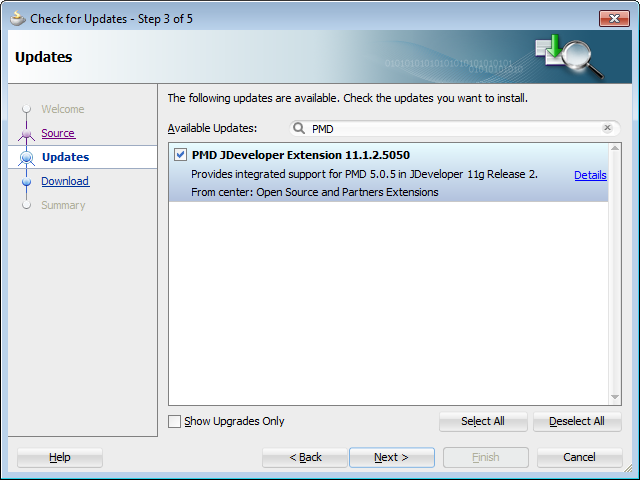Uncheck PMD JDeveloper Extension checkbox
Viewport: 640px width, 480px height.
[x=180, y=155]
